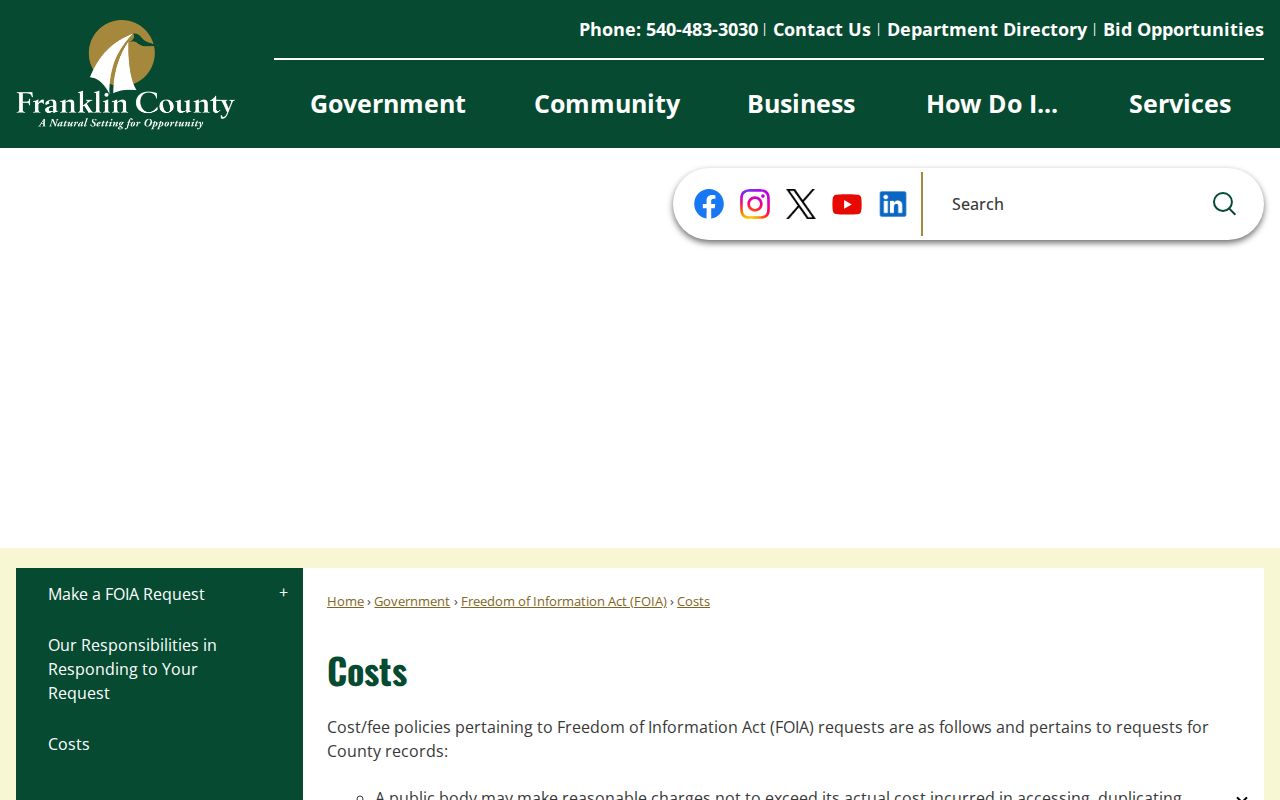The image size is (1280, 800).
Task: Open the How Do I... menu
Action: point(992,104)
